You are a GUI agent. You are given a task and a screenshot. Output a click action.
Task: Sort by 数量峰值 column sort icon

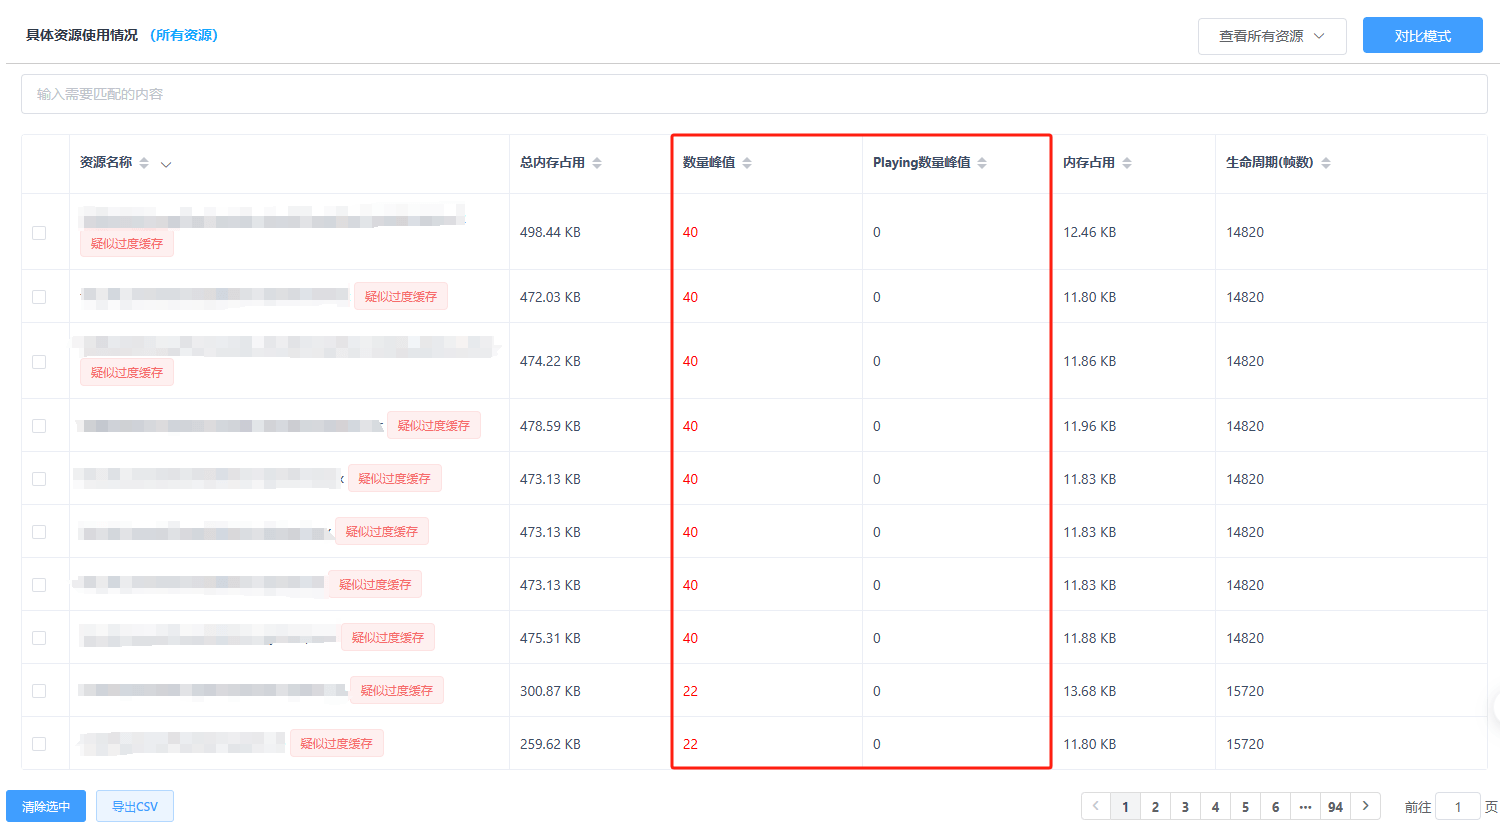[x=747, y=163]
